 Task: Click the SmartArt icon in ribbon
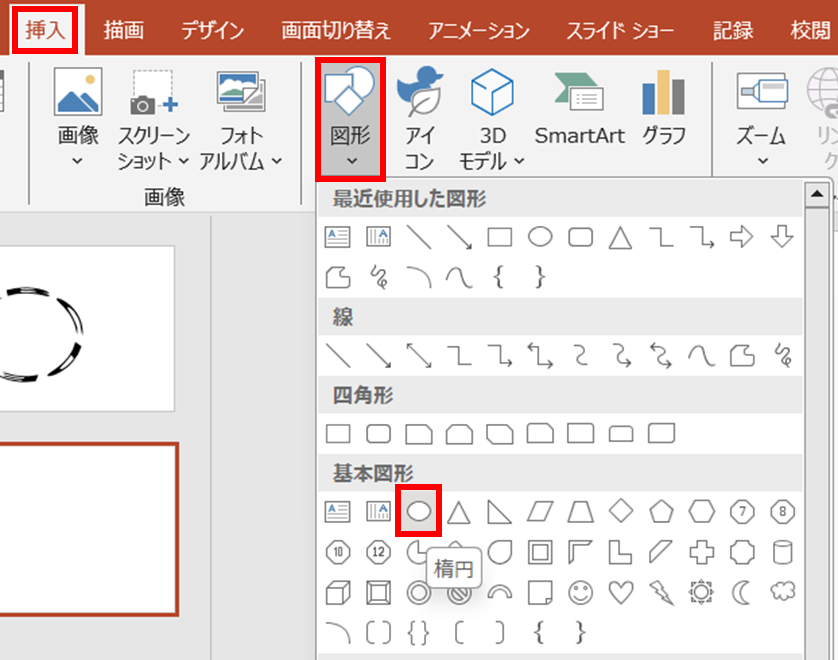(579, 110)
